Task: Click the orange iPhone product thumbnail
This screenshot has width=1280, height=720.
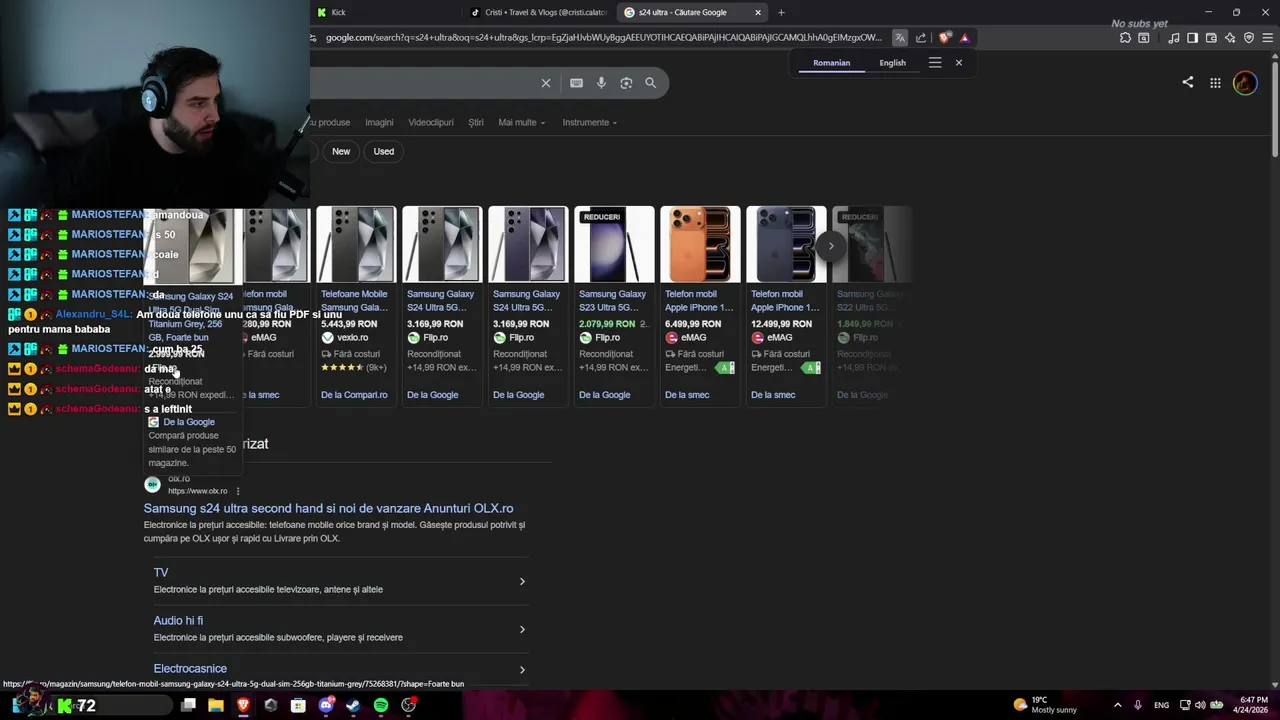Action: tap(700, 245)
